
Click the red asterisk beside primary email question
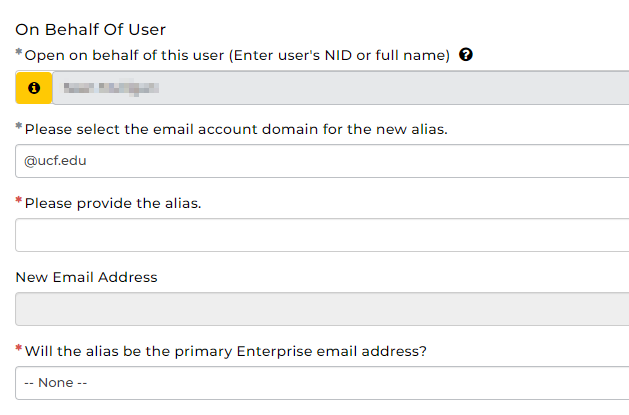(18, 348)
